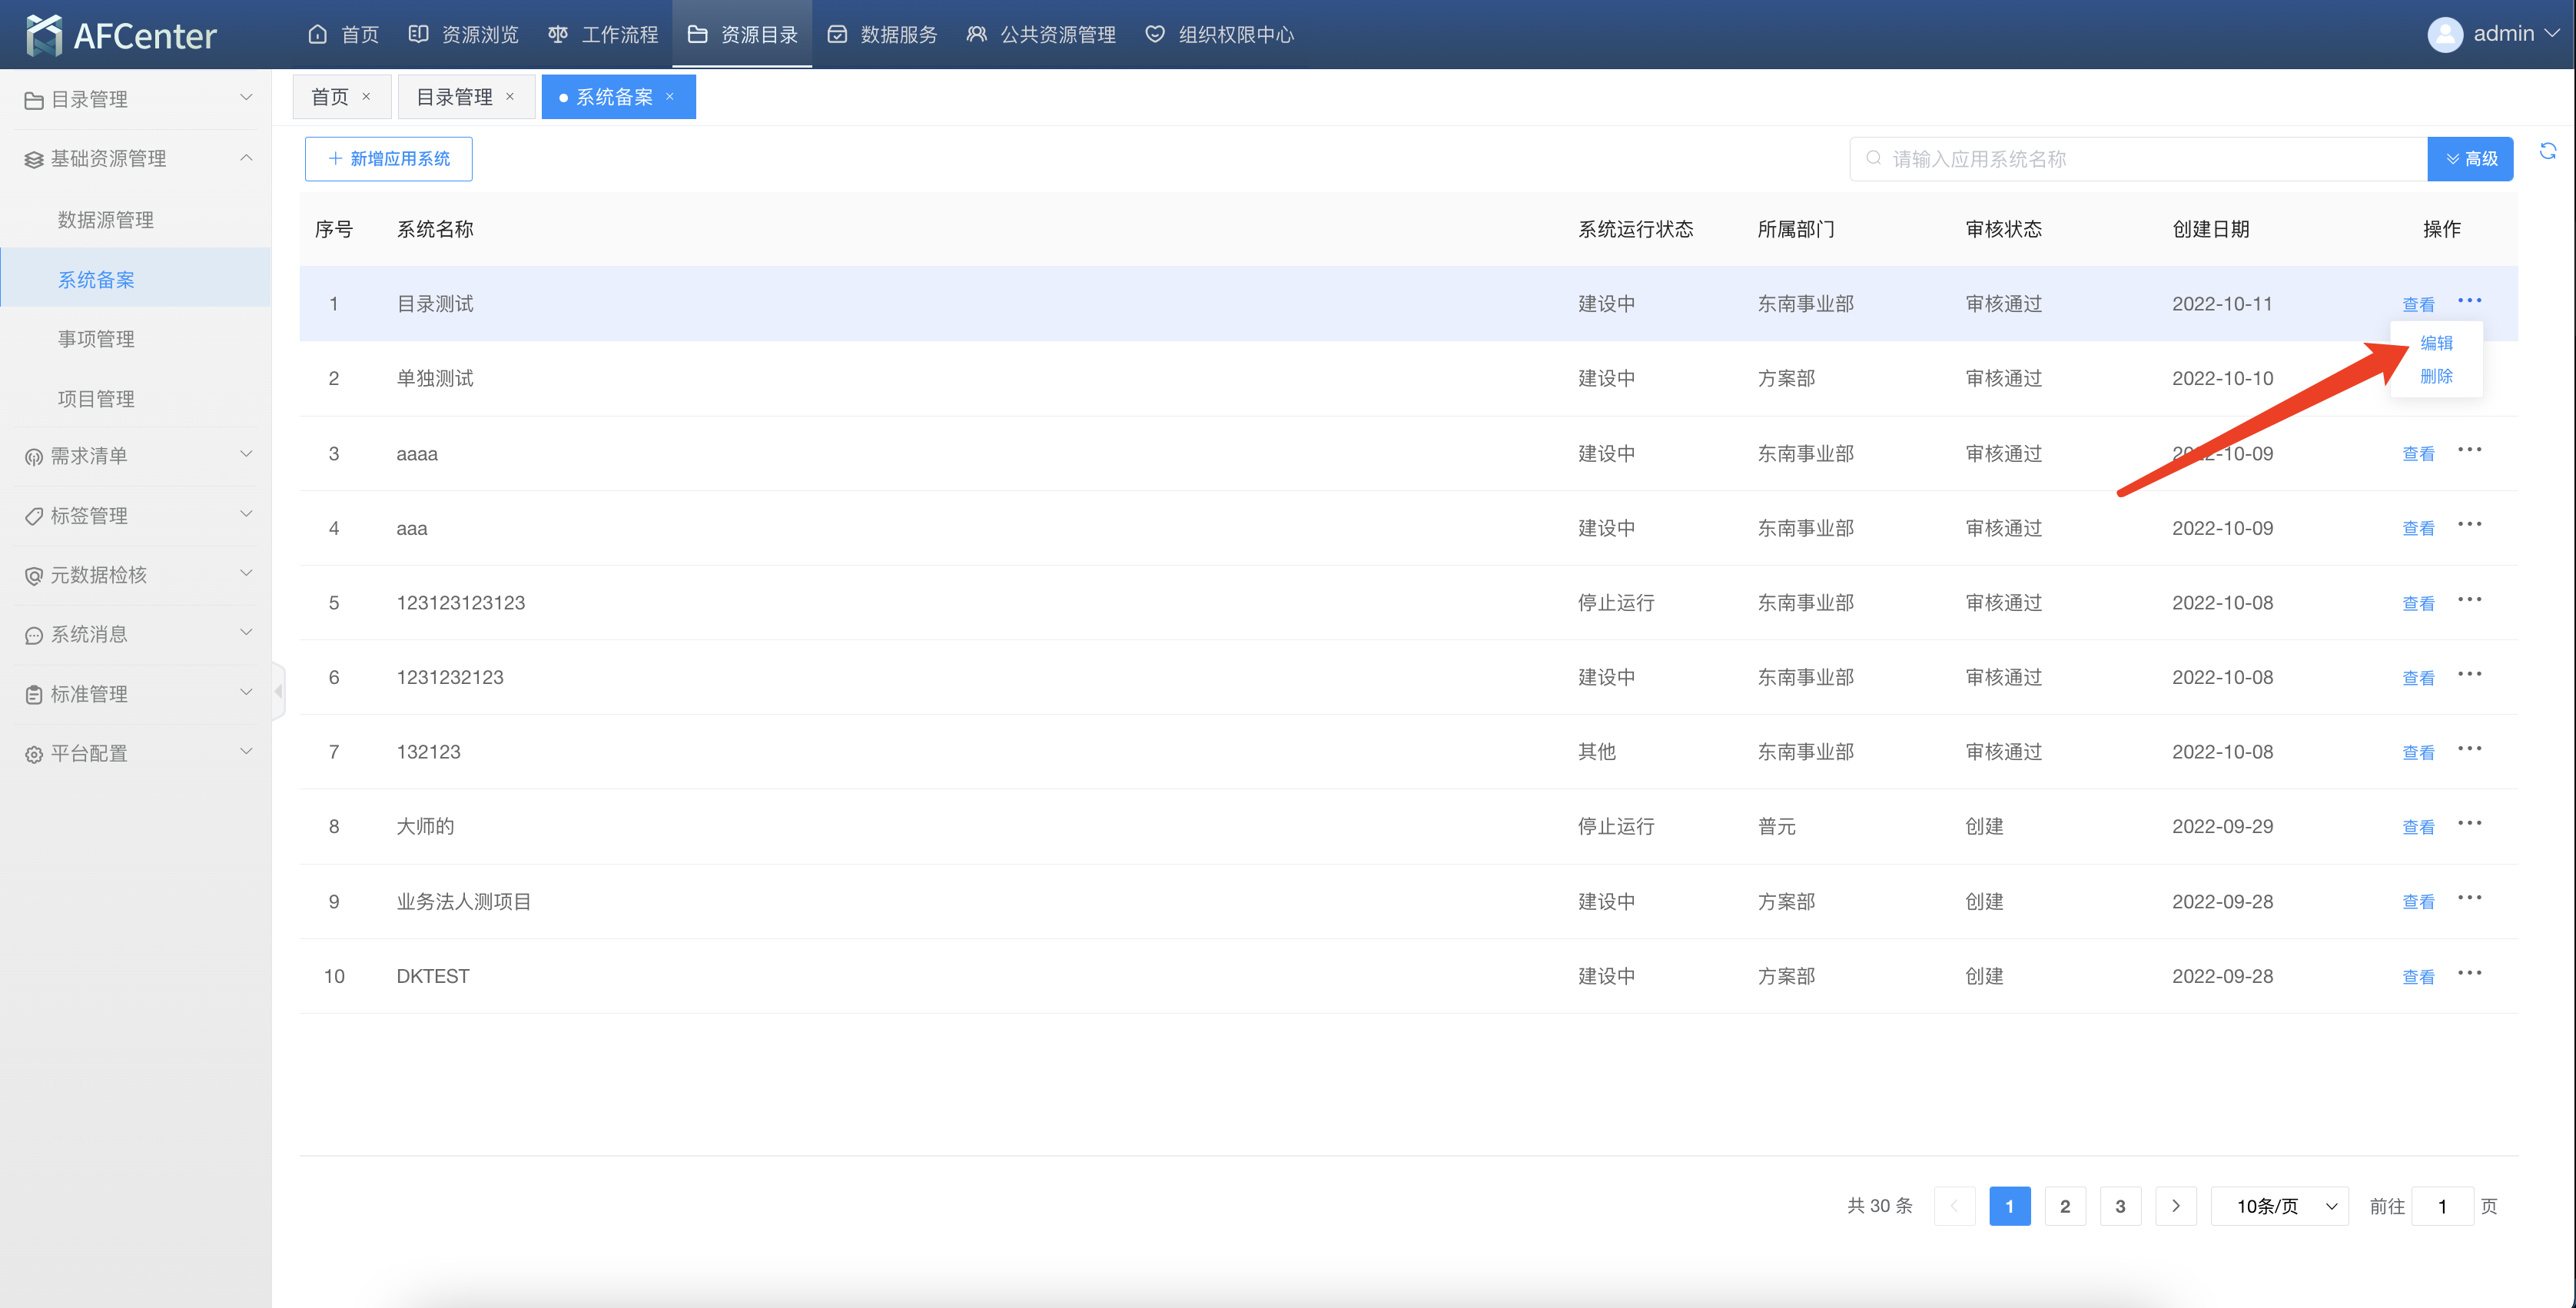This screenshot has width=2576, height=1308.
Task: Open 项目管理 in the sidebar
Action: 96,399
